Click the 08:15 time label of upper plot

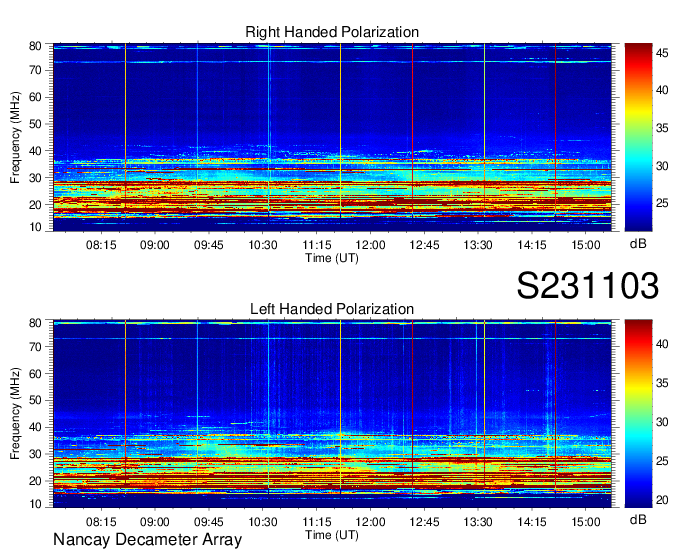point(101,245)
